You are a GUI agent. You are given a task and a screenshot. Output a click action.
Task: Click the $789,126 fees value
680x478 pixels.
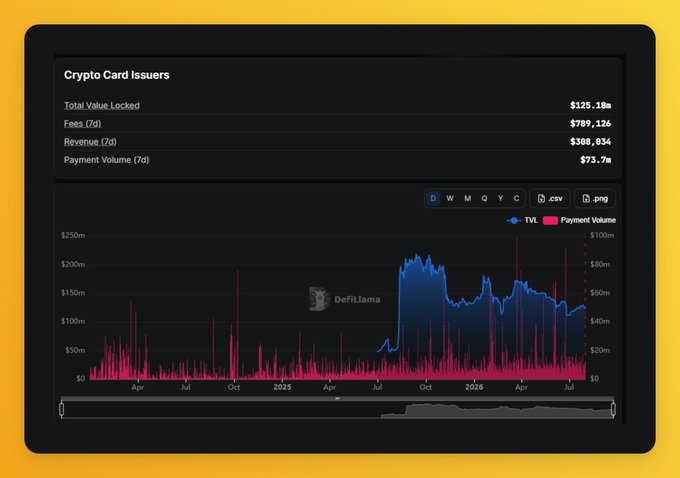[x=591, y=124]
